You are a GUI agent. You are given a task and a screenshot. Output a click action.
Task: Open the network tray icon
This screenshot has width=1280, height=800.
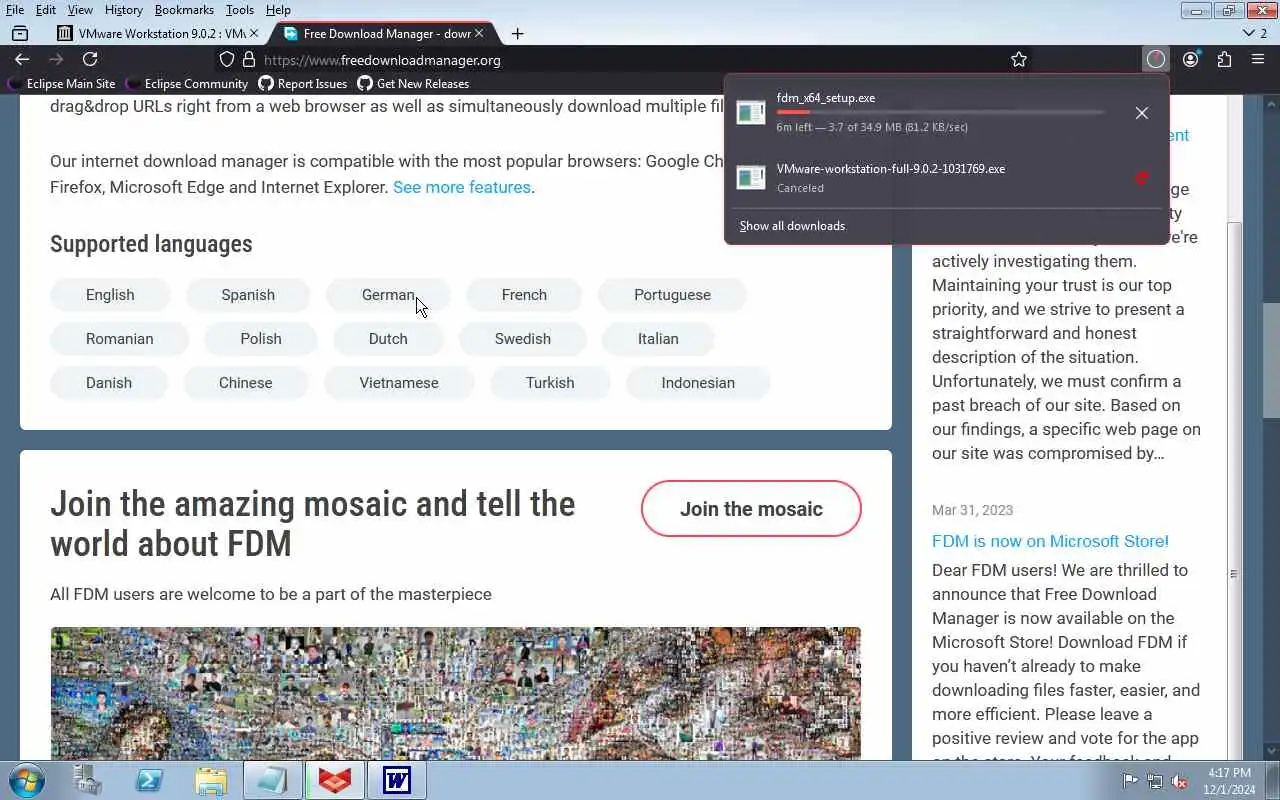click(1155, 781)
